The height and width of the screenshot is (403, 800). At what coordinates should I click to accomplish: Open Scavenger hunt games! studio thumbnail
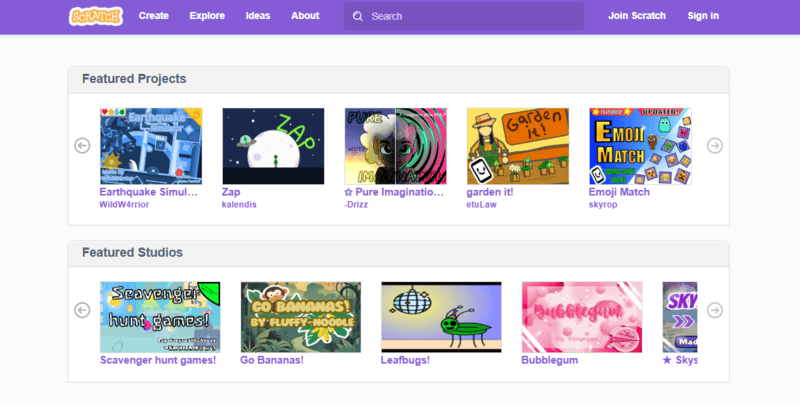(160, 317)
